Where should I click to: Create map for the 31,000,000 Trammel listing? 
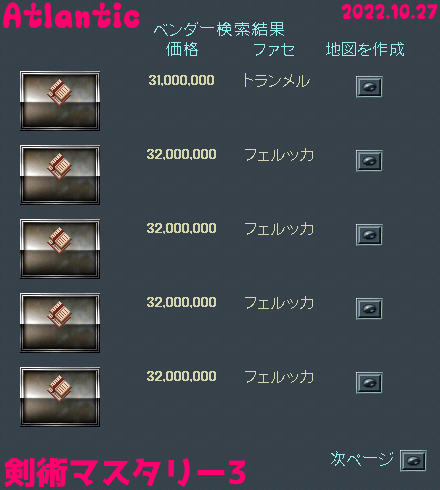[x=369, y=87]
